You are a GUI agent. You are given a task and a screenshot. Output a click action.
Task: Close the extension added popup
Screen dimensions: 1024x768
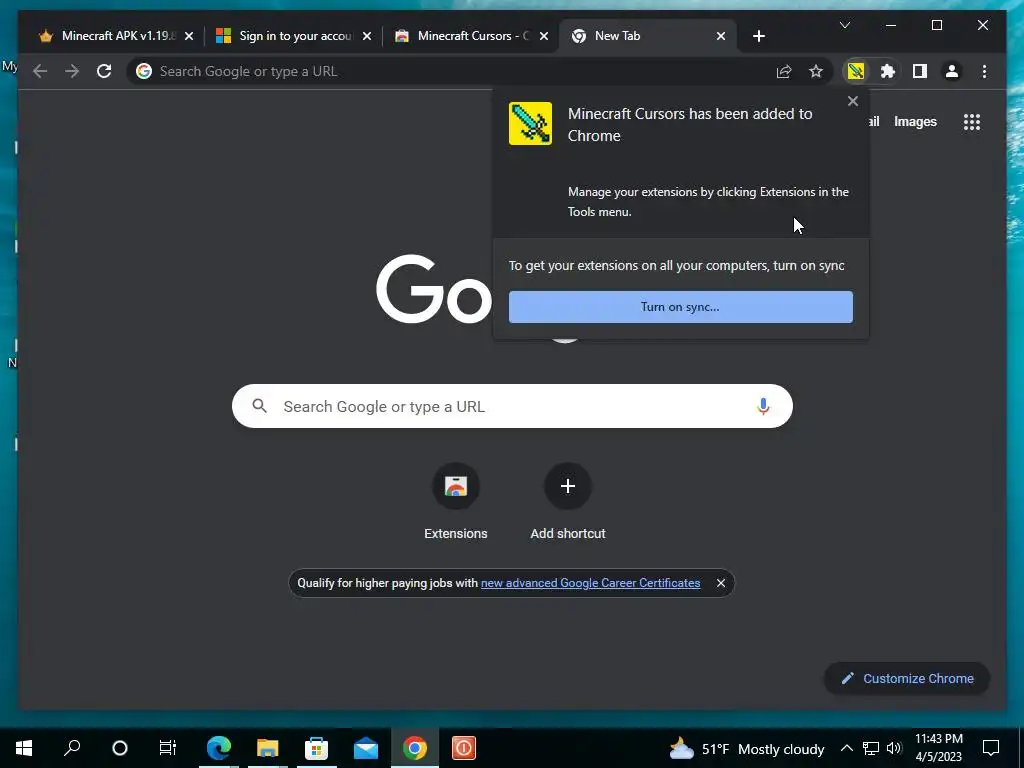(x=852, y=101)
